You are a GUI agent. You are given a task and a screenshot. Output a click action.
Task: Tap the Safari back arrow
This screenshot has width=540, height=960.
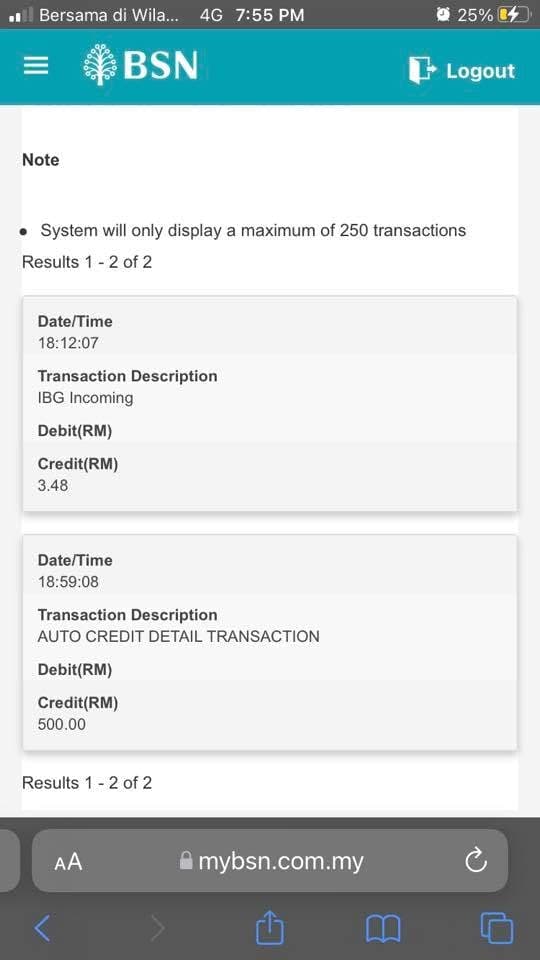point(42,928)
